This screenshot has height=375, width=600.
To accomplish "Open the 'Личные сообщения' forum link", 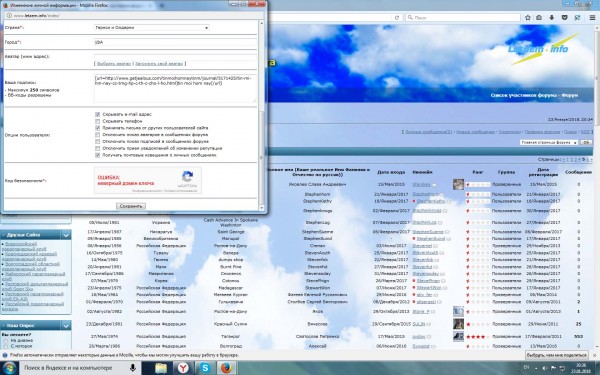I will pos(429,132).
